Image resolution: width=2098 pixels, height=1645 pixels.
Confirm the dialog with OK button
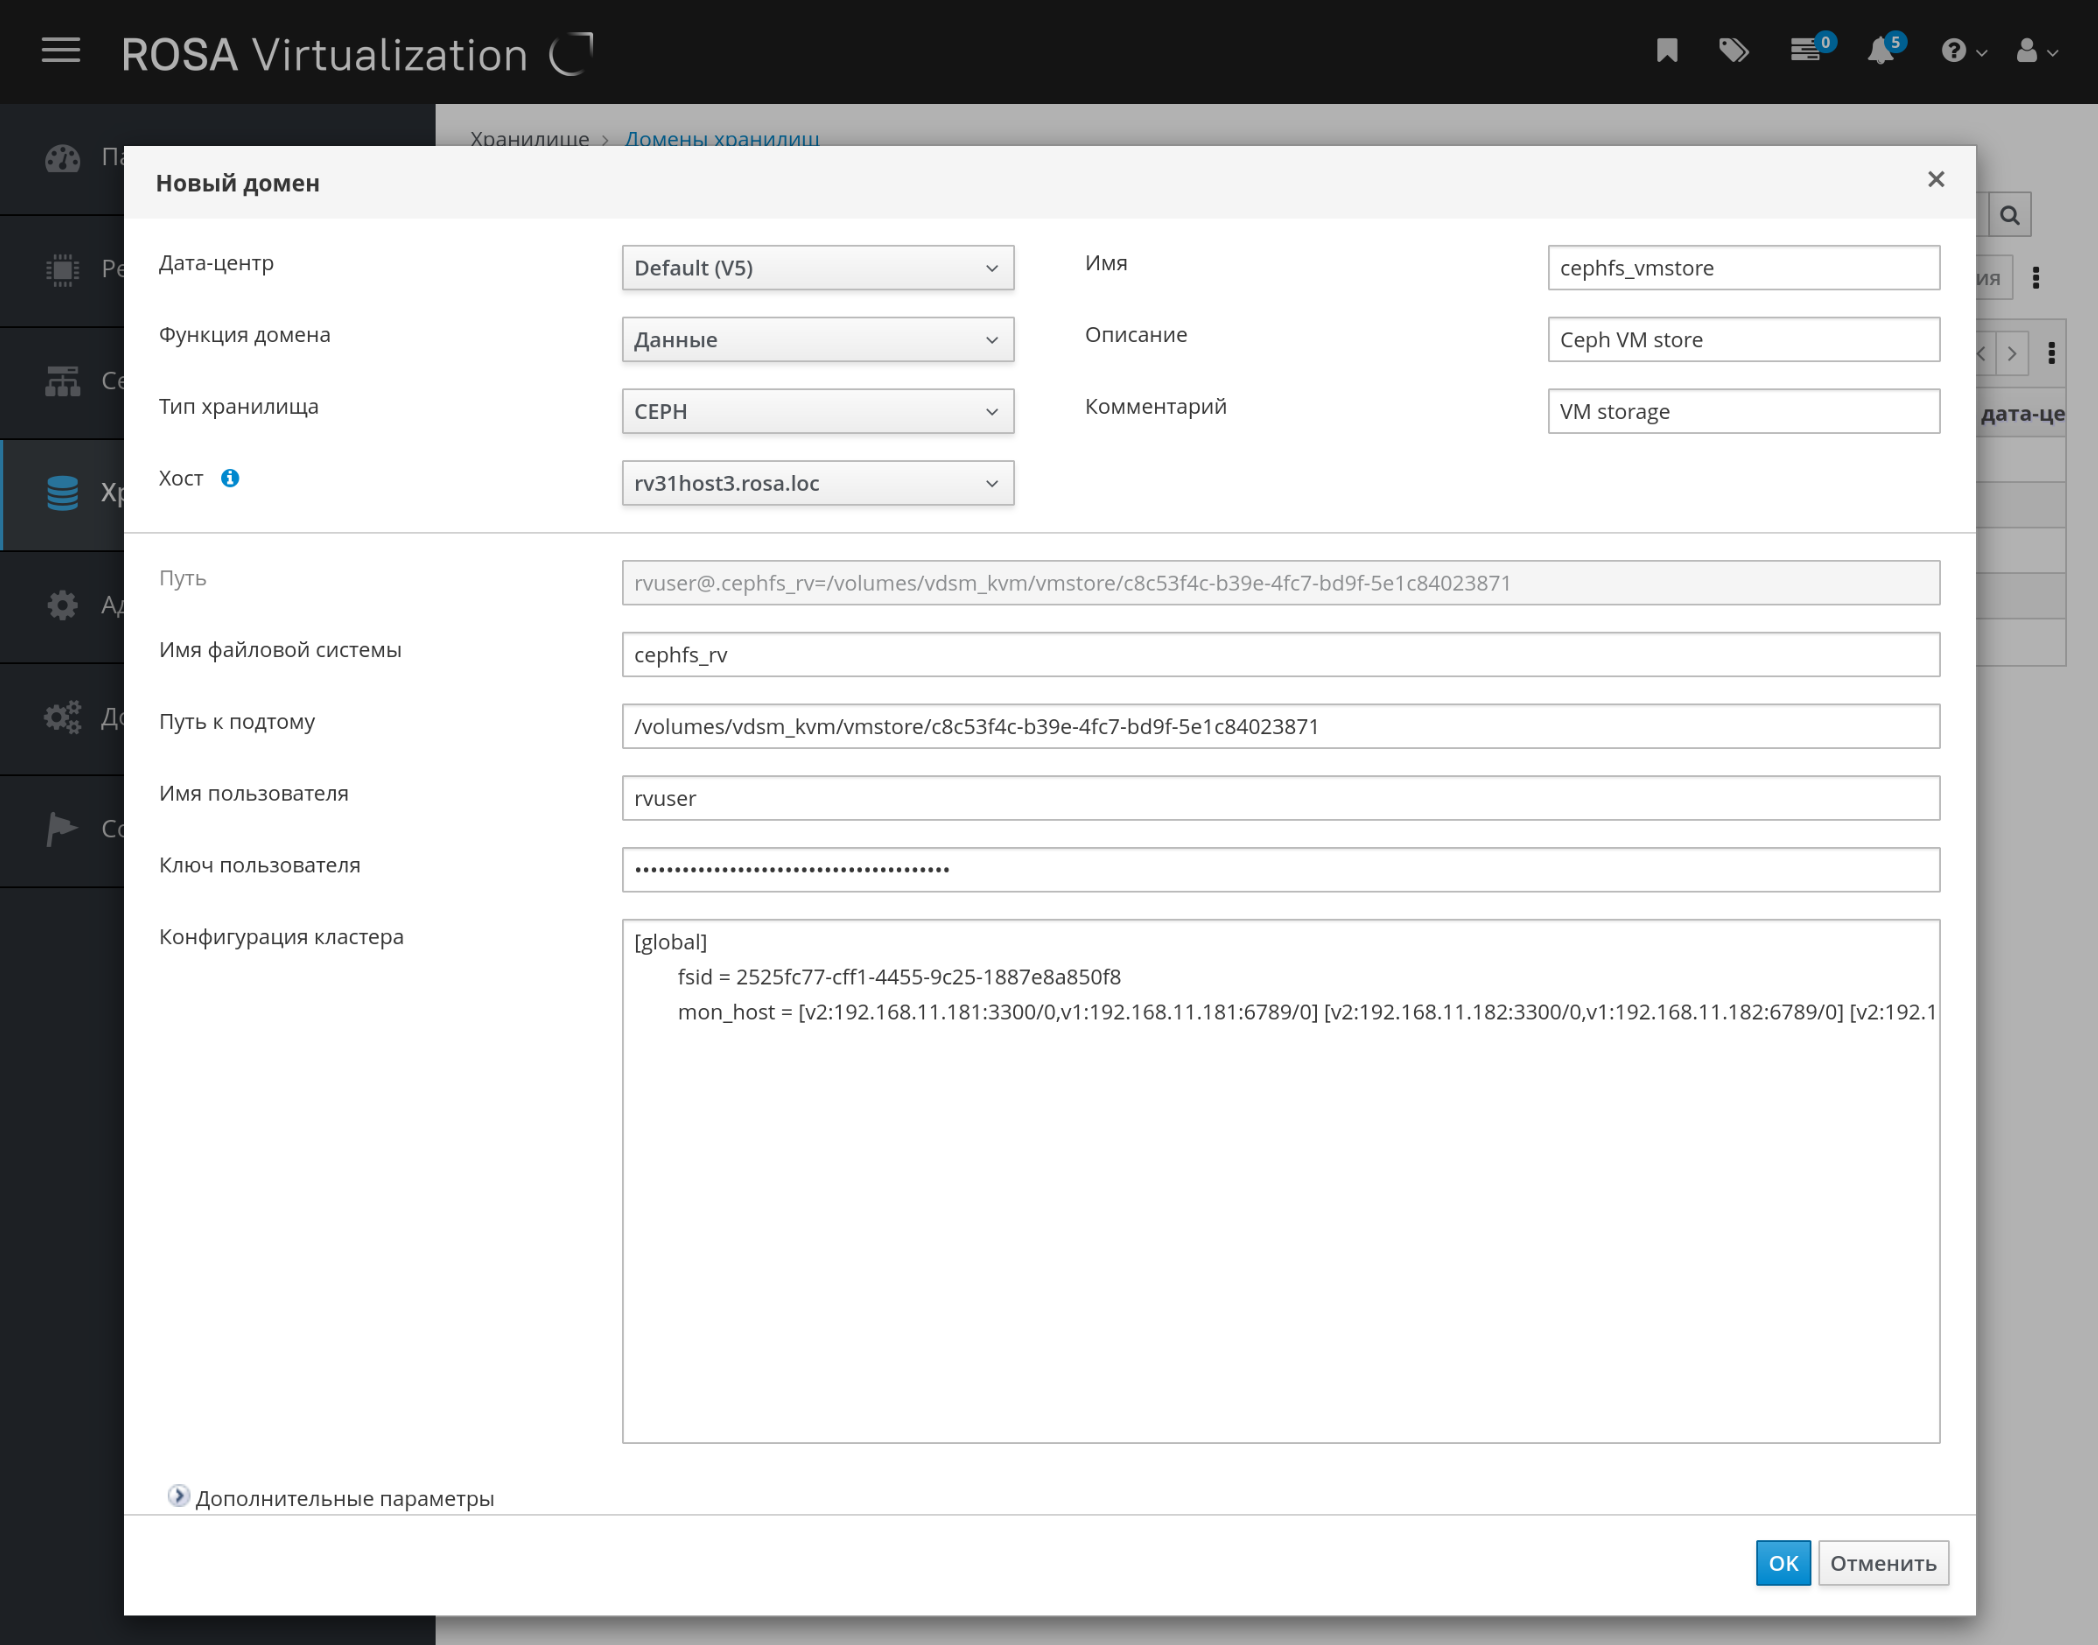1782,1563
